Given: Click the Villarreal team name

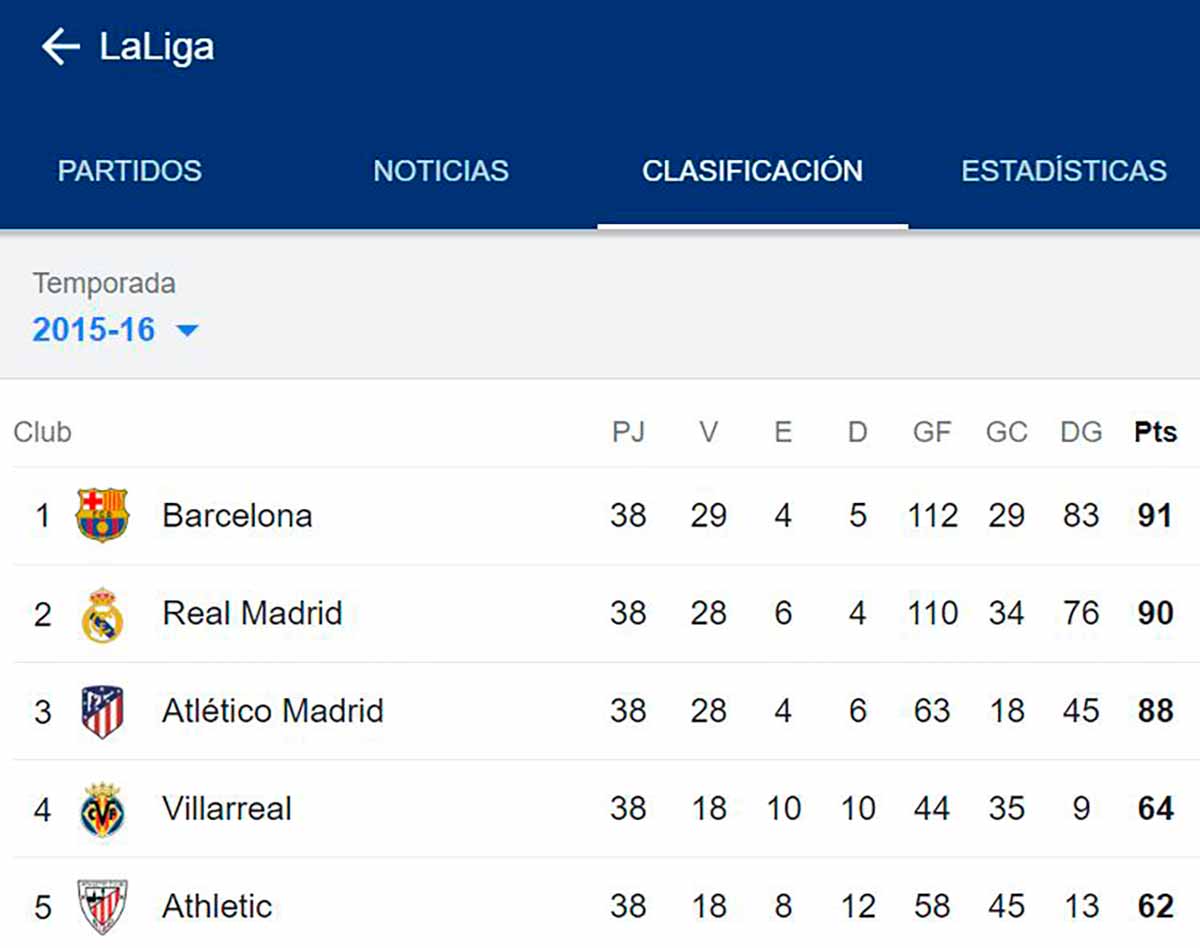Looking at the screenshot, I should tap(227, 809).
